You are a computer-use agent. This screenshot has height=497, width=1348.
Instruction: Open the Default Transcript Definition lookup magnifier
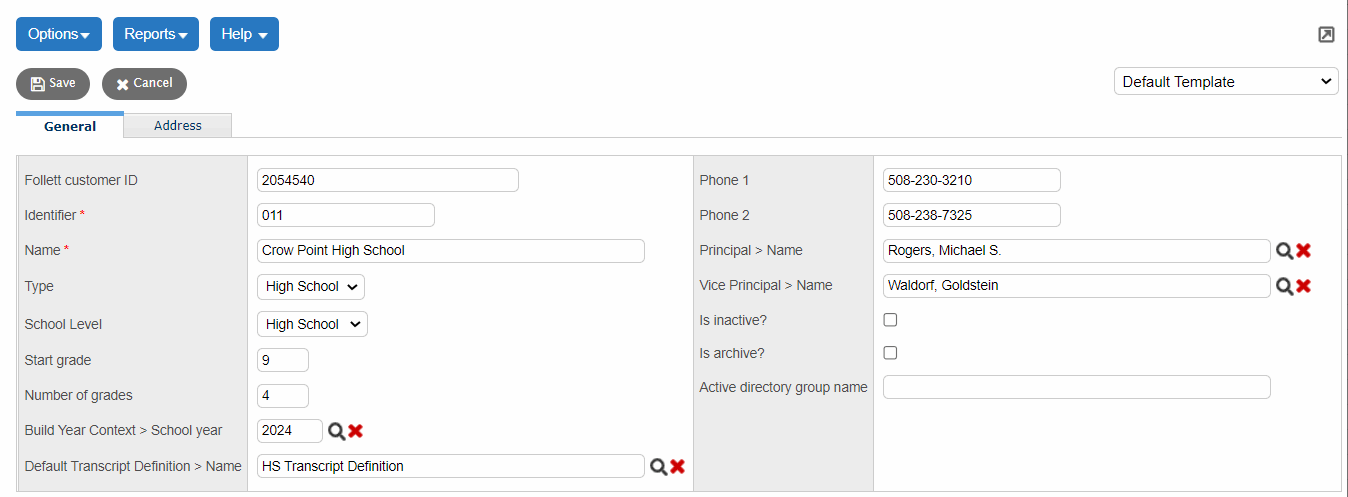[x=658, y=466]
